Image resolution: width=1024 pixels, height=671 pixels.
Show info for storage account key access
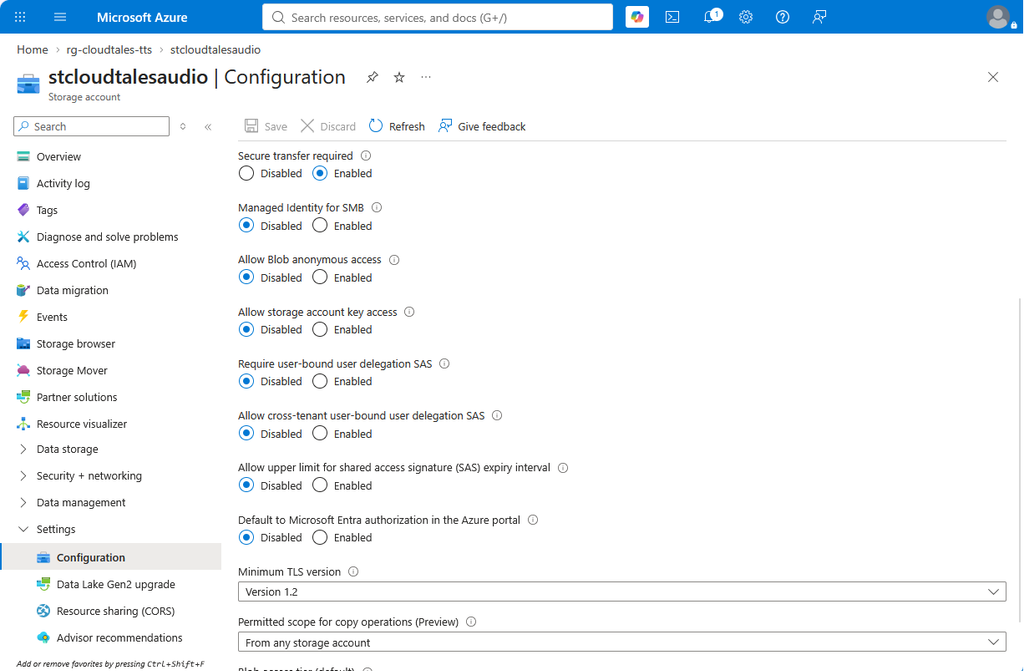click(409, 312)
